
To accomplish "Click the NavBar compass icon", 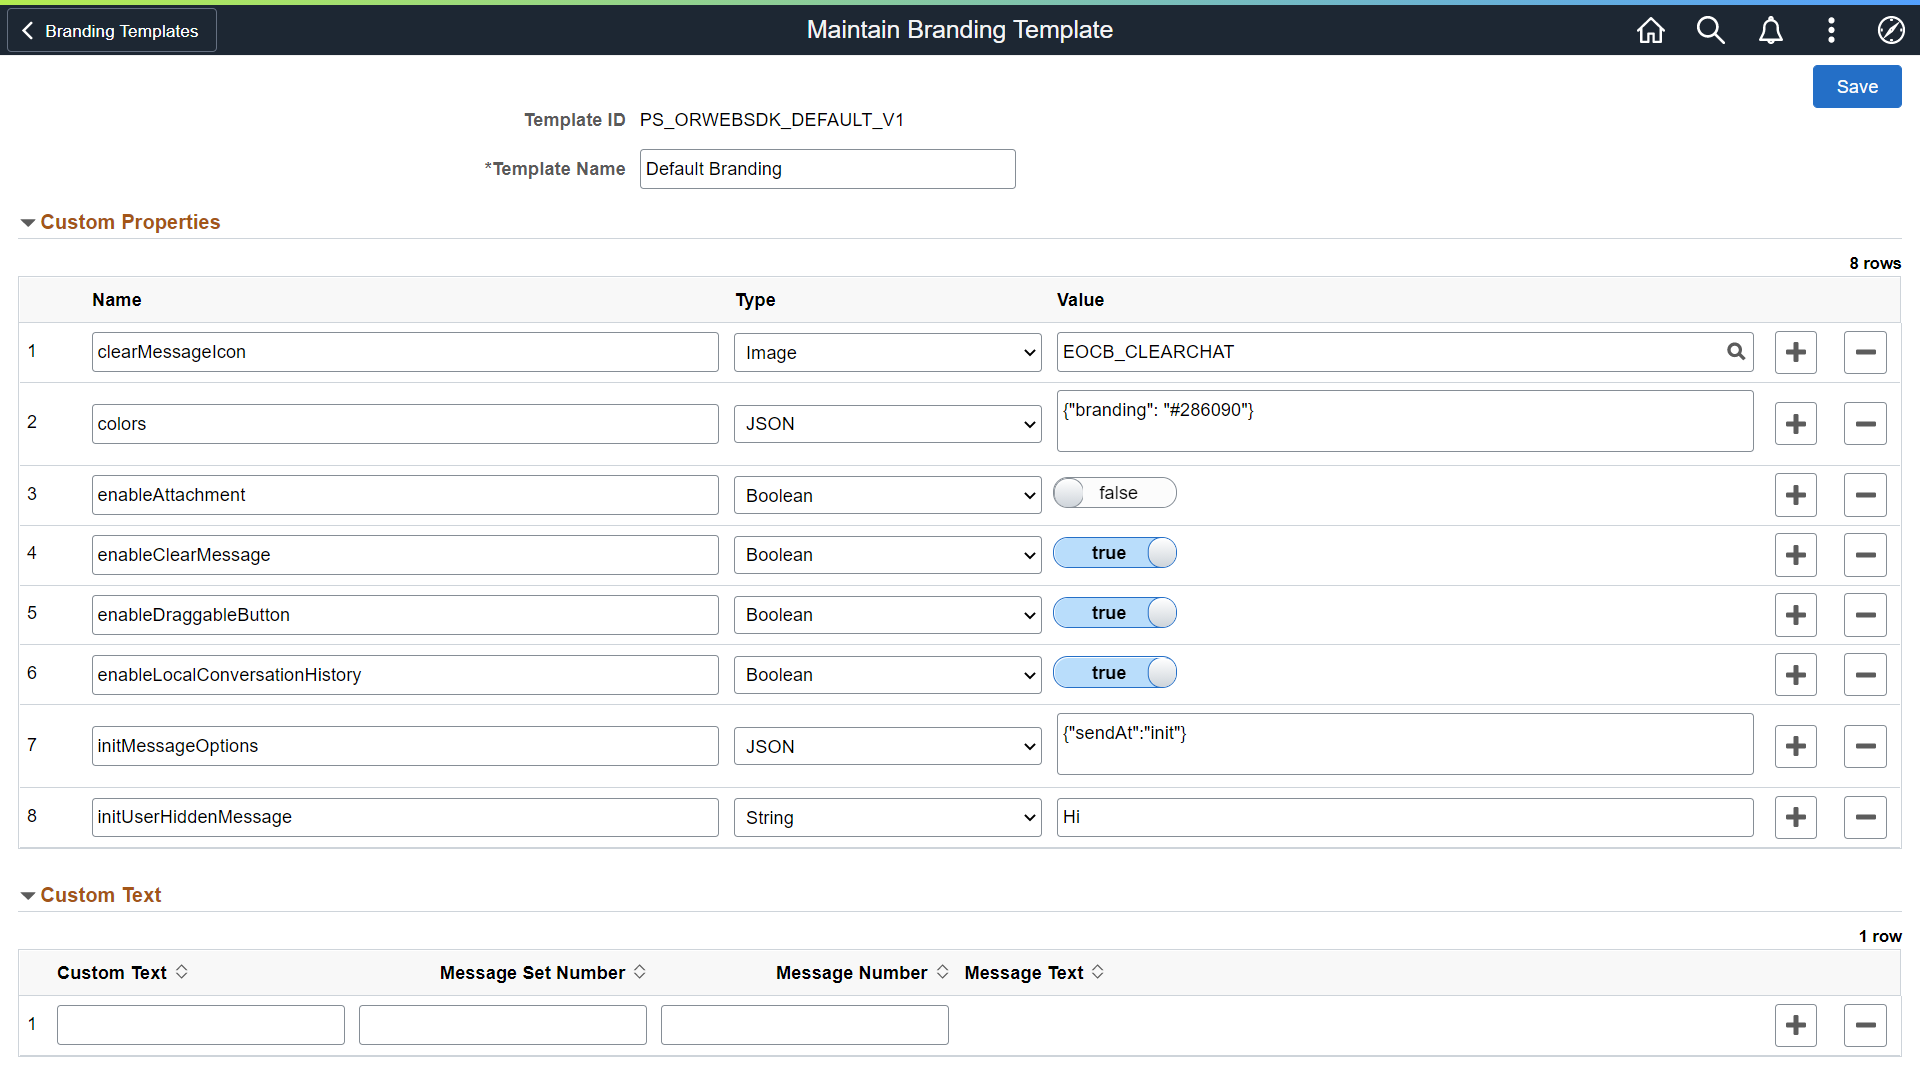I will tap(1890, 30).
